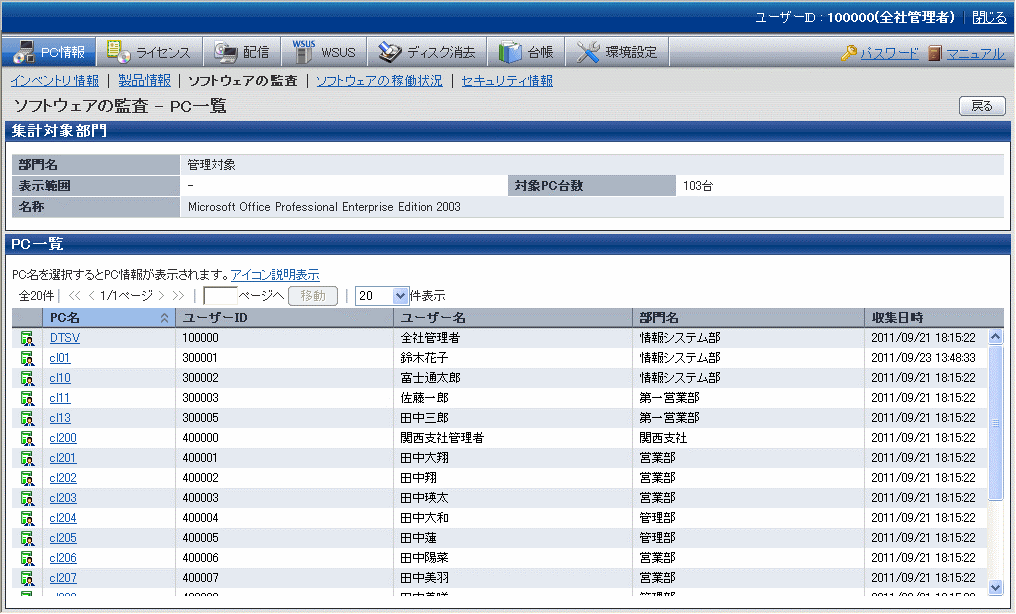Click the page number input field
Screen dimensions: 1016x614
[220, 296]
